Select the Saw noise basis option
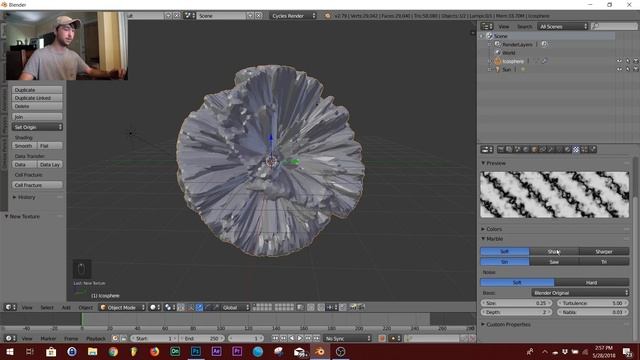Image resolution: width=640 pixels, height=360 pixels. pyautogui.click(x=554, y=262)
